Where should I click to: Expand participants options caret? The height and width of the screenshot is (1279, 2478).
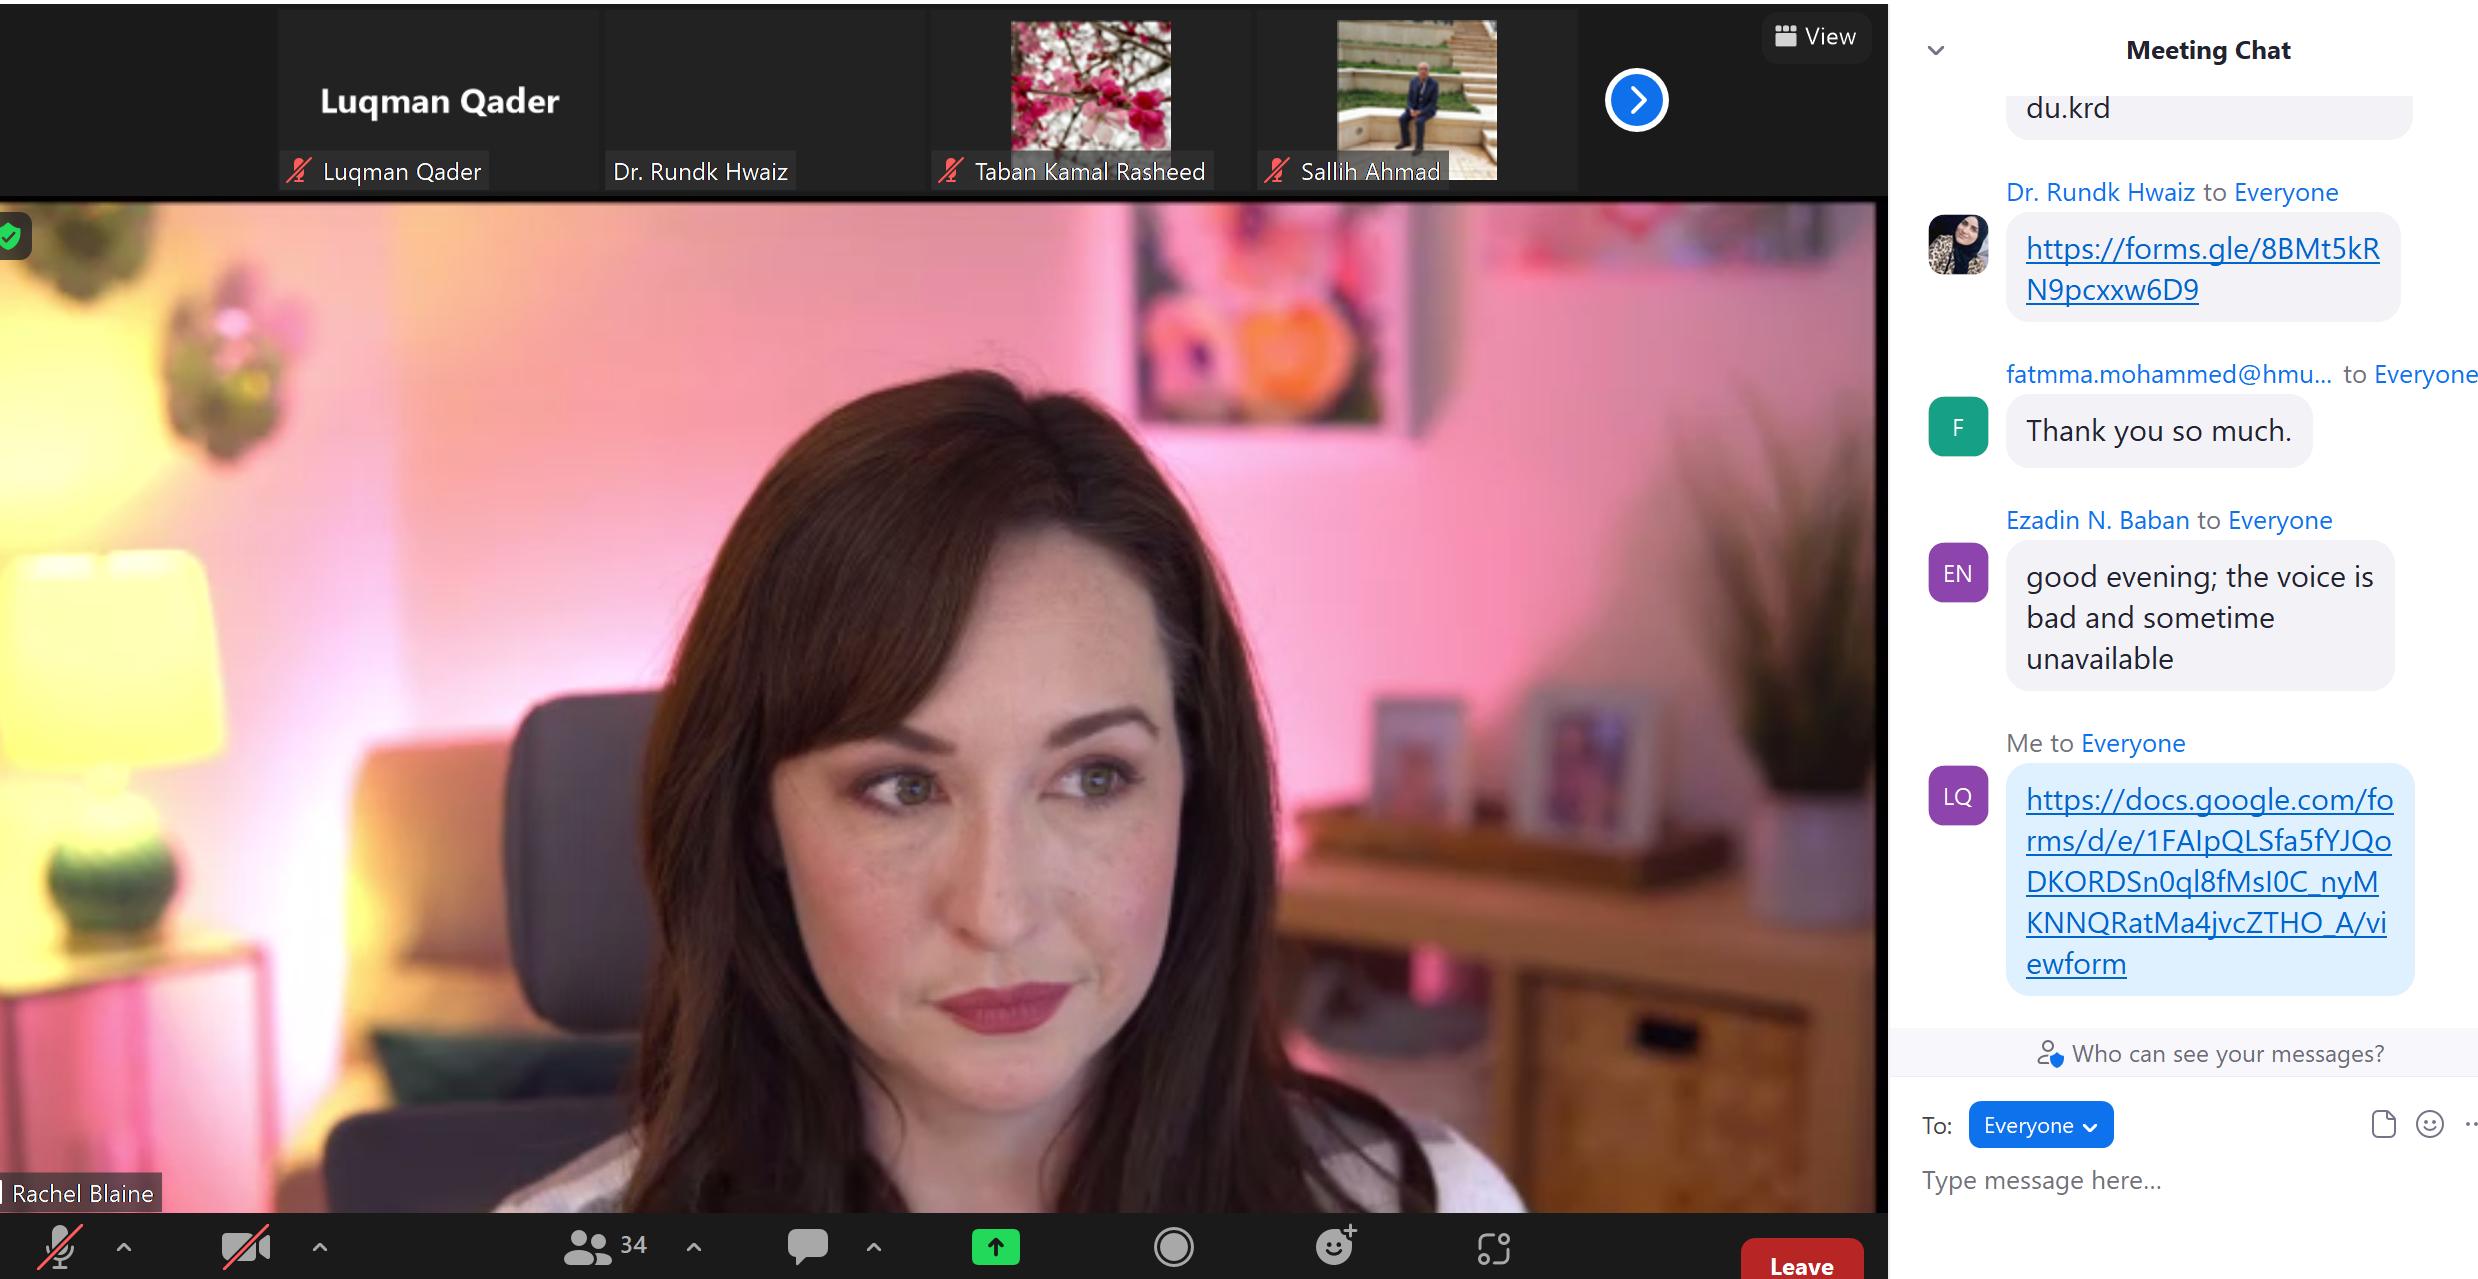coord(694,1247)
